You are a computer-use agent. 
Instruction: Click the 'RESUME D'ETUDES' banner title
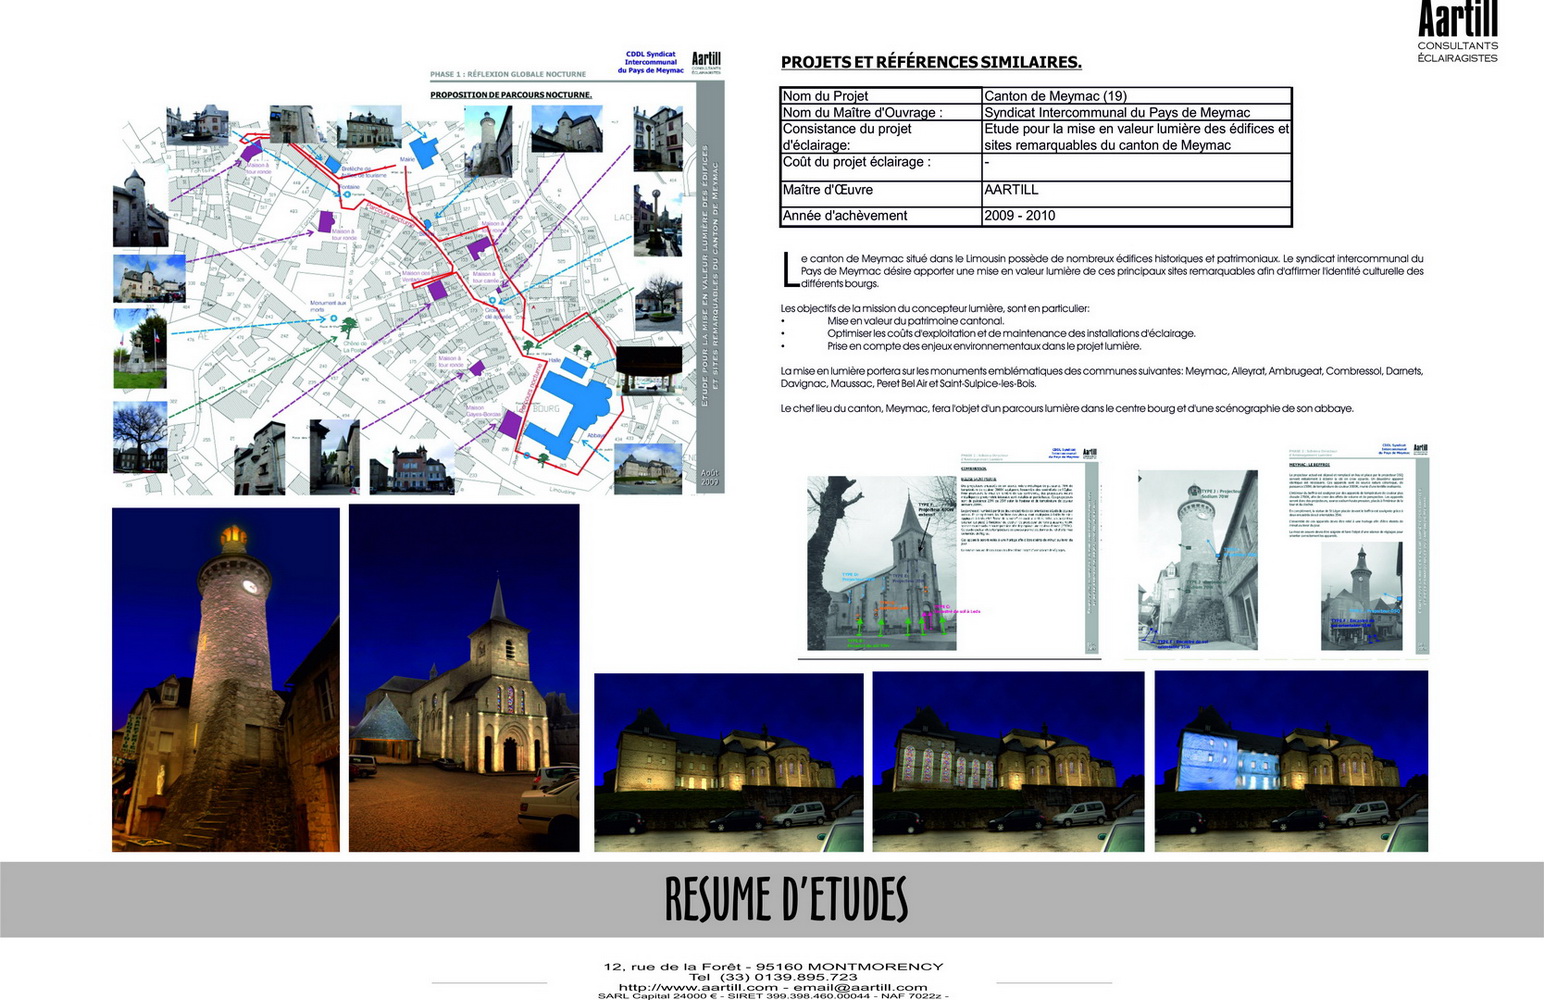tap(786, 899)
